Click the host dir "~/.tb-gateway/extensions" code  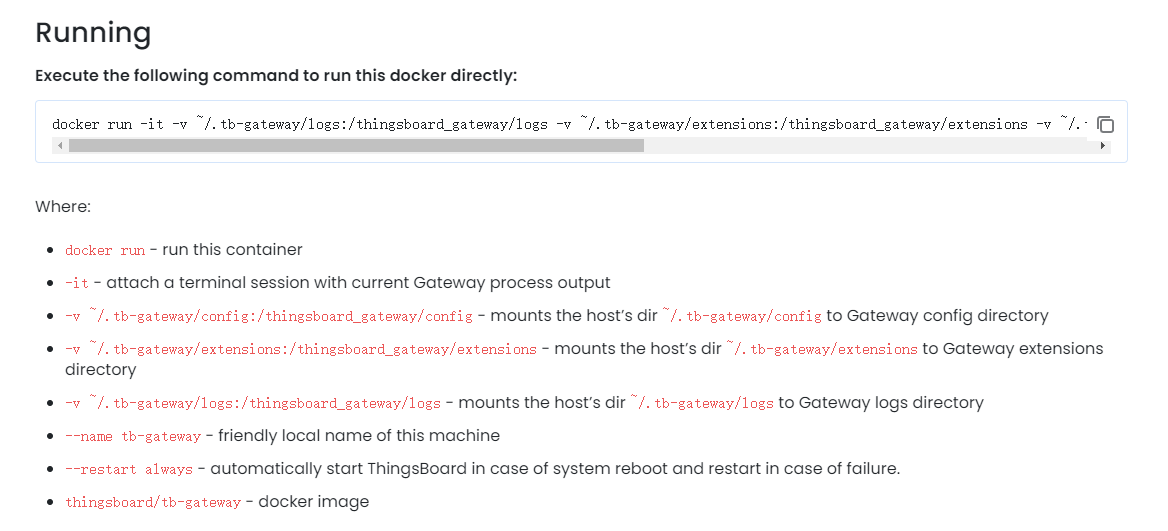821,349
